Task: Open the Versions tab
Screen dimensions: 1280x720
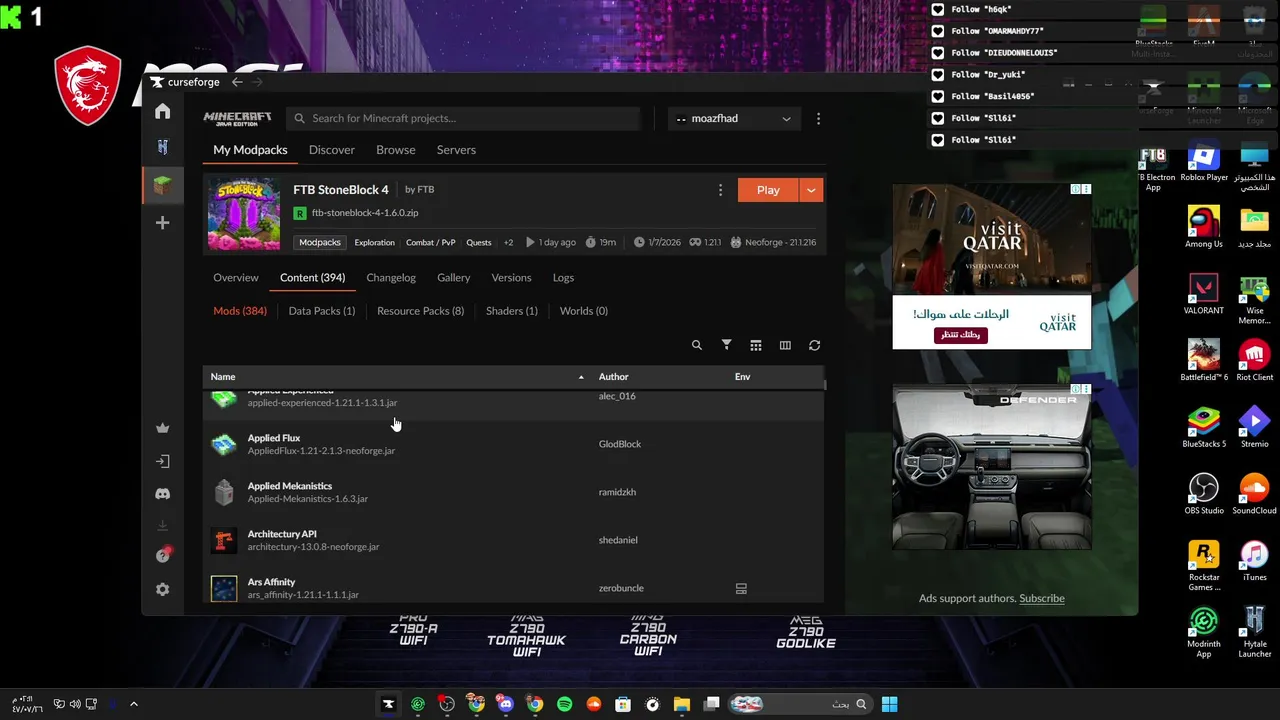Action: (x=511, y=277)
